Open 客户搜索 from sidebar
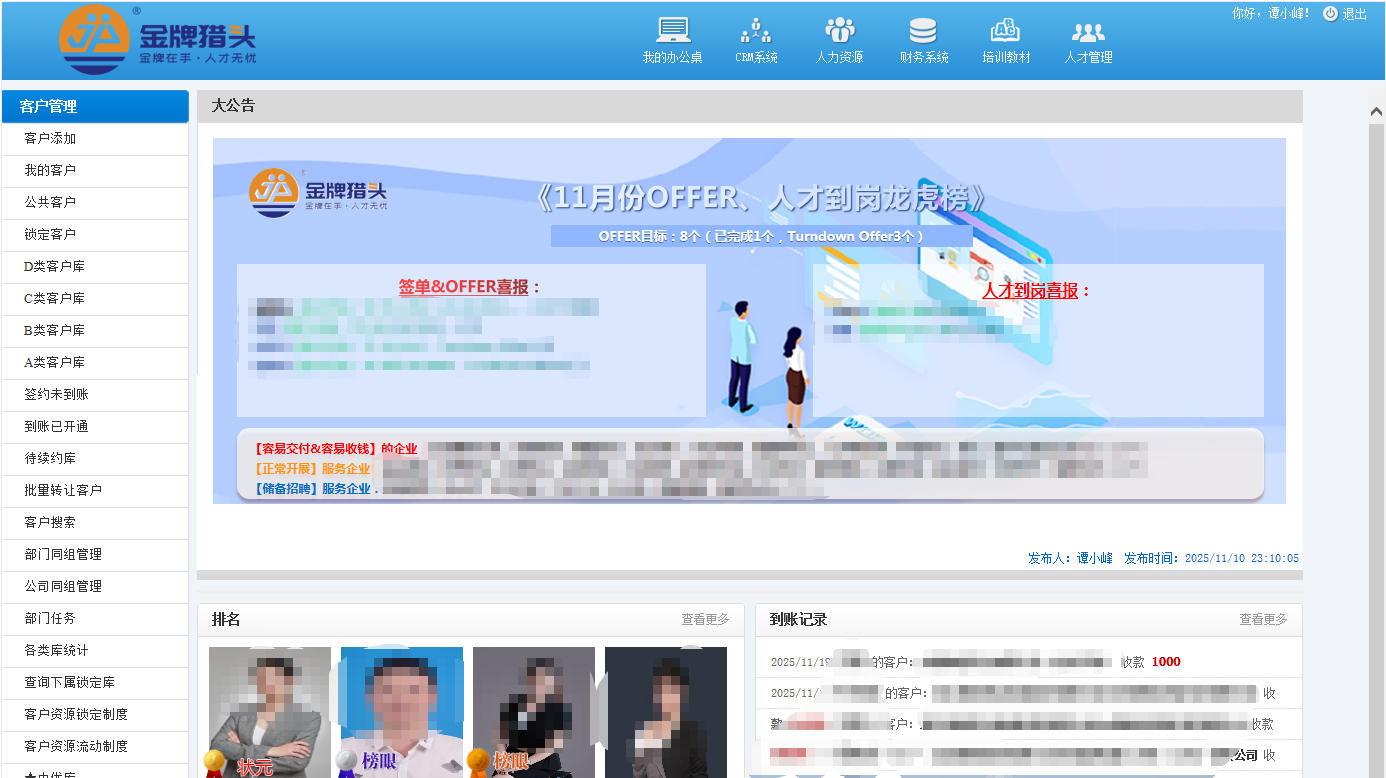The height and width of the screenshot is (778, 1386). pos(50,523)
